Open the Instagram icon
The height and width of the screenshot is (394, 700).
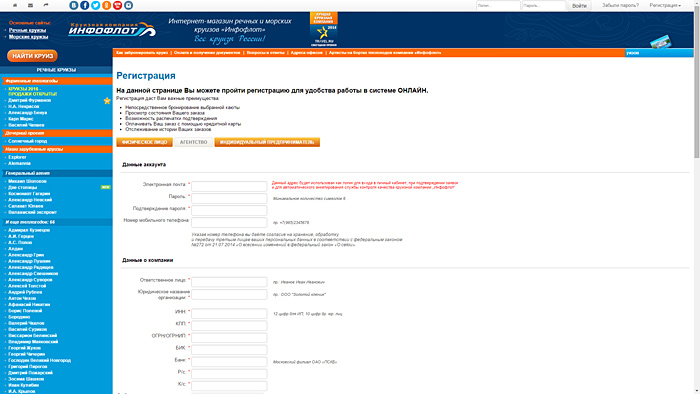tap(128, 5)
